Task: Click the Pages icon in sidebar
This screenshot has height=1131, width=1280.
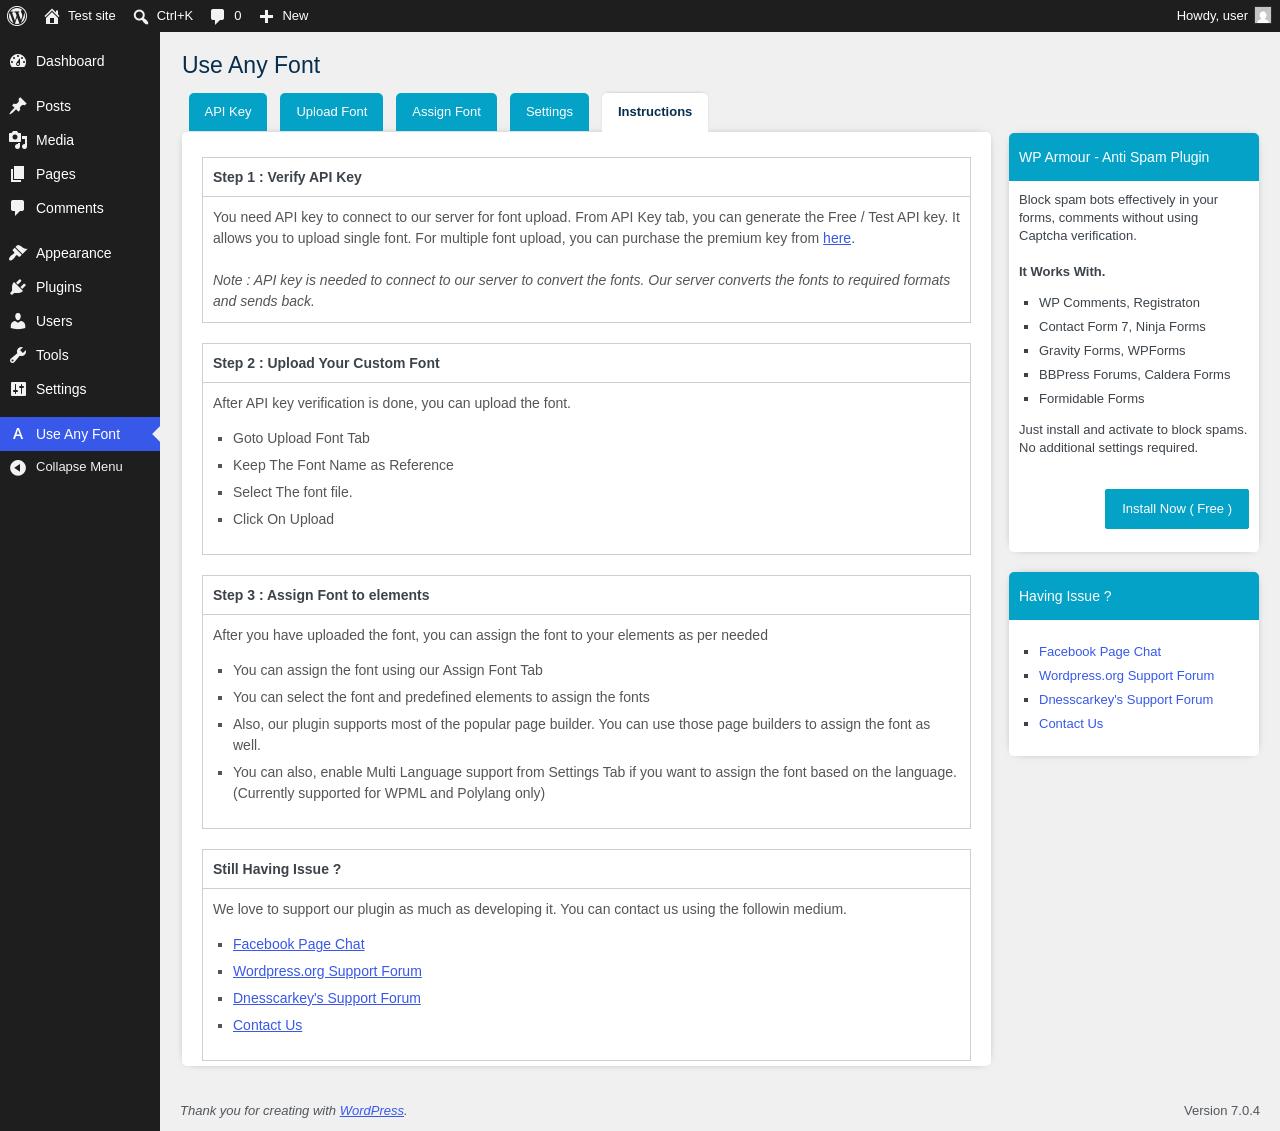Action: [18, 174]
